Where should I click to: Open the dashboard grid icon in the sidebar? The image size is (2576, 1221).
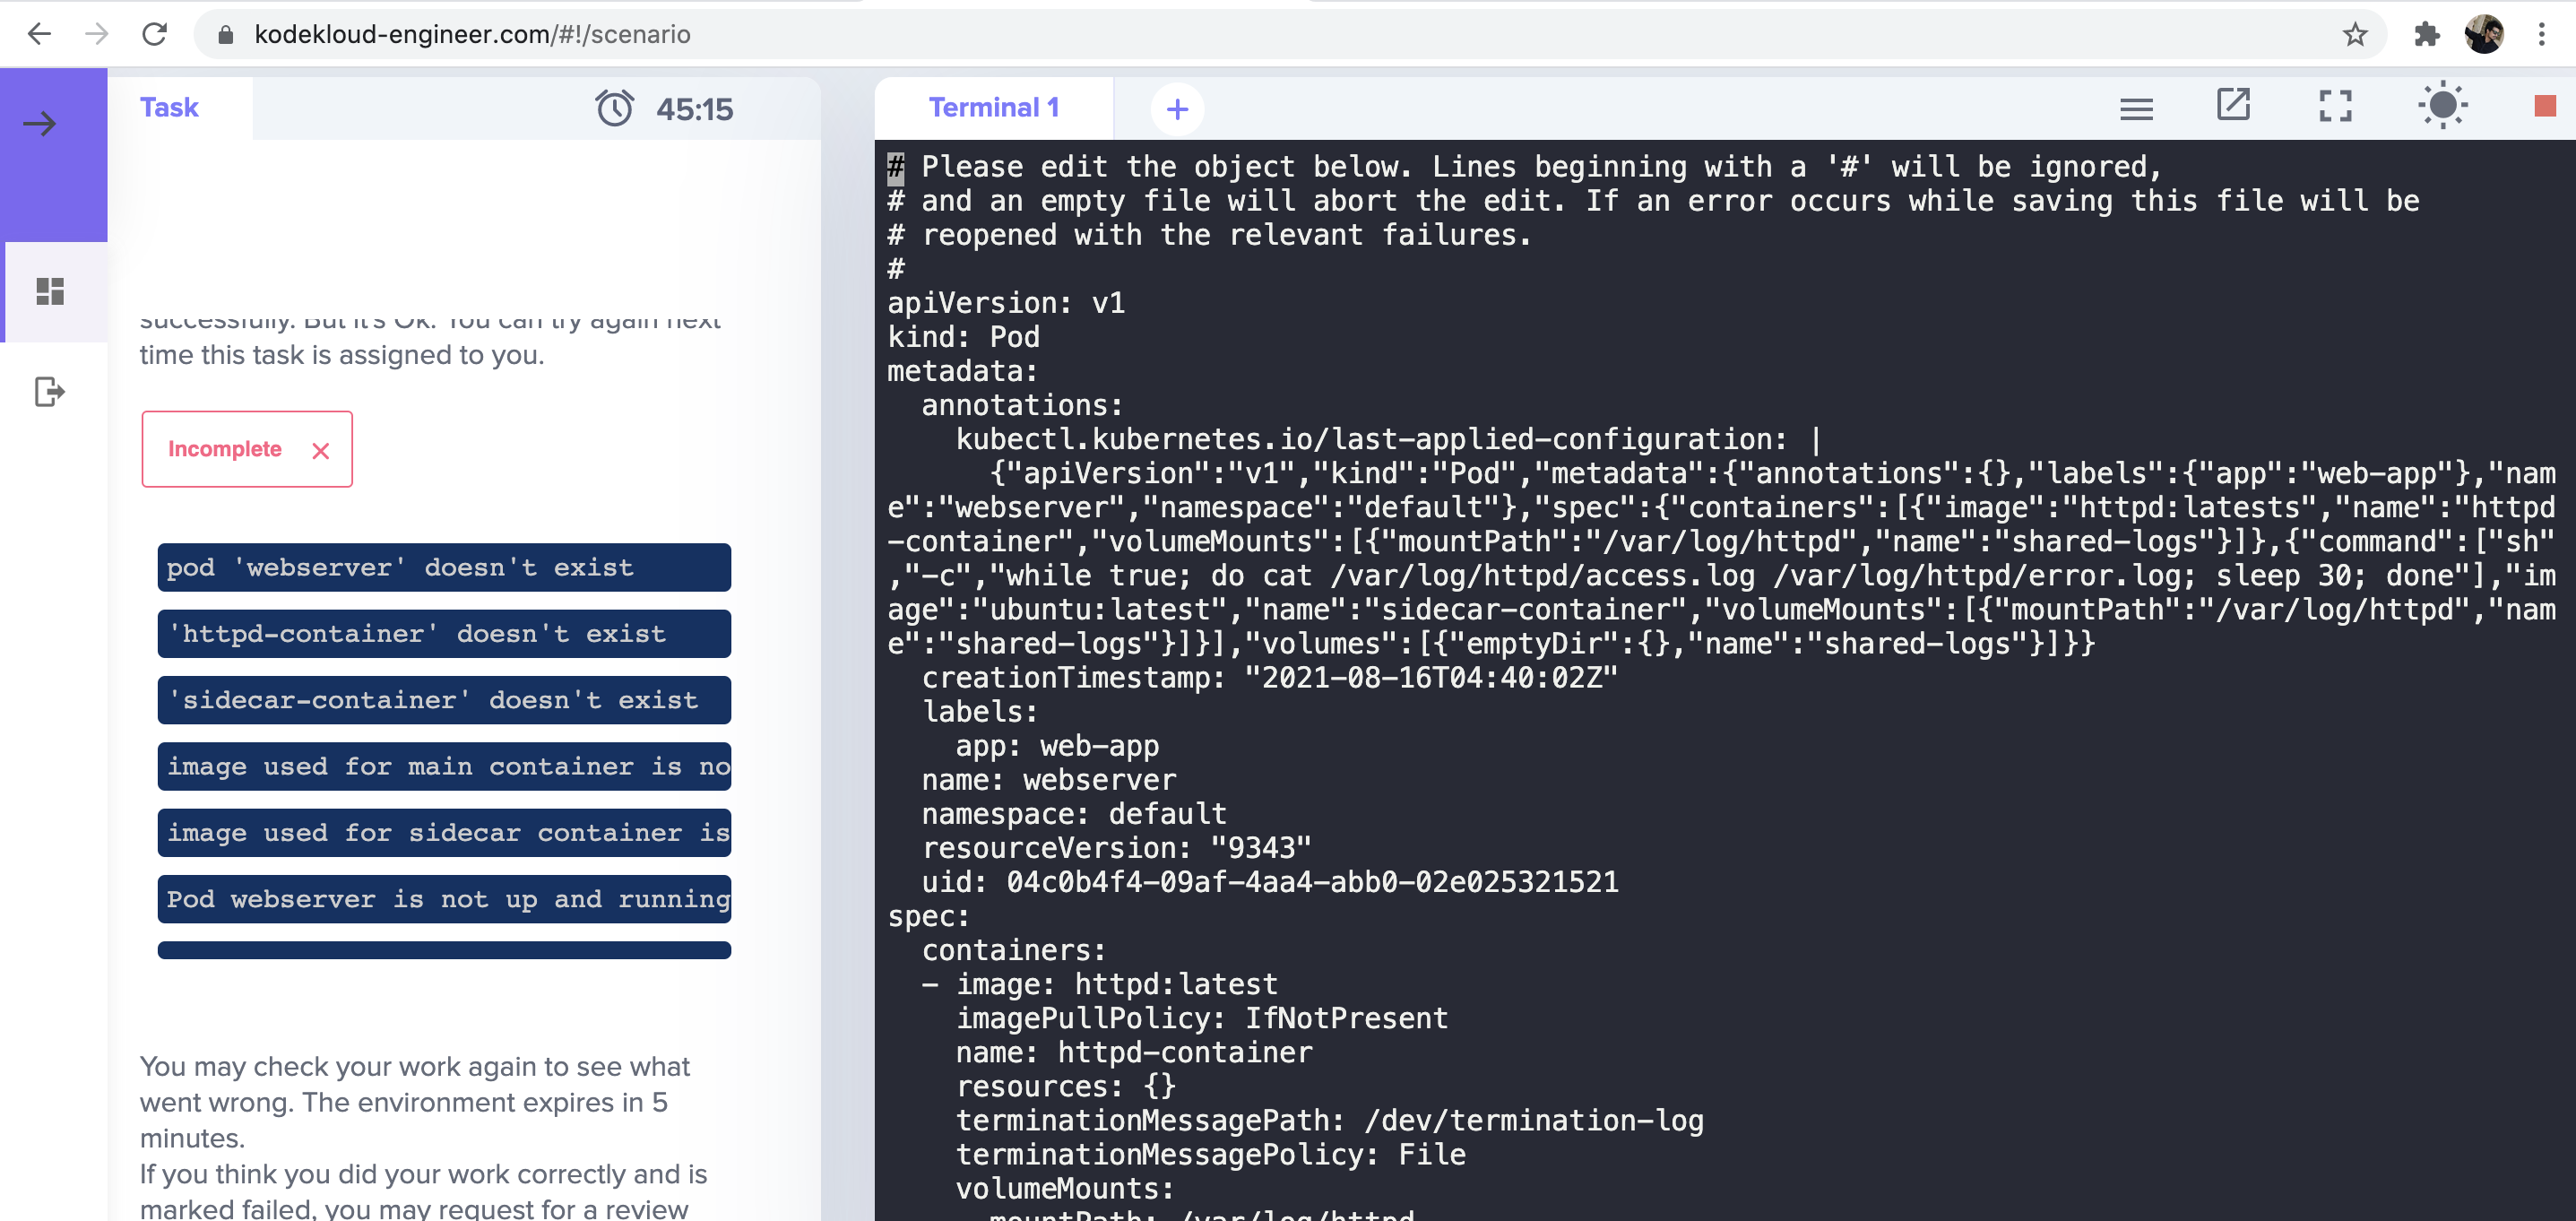(50, 291)
